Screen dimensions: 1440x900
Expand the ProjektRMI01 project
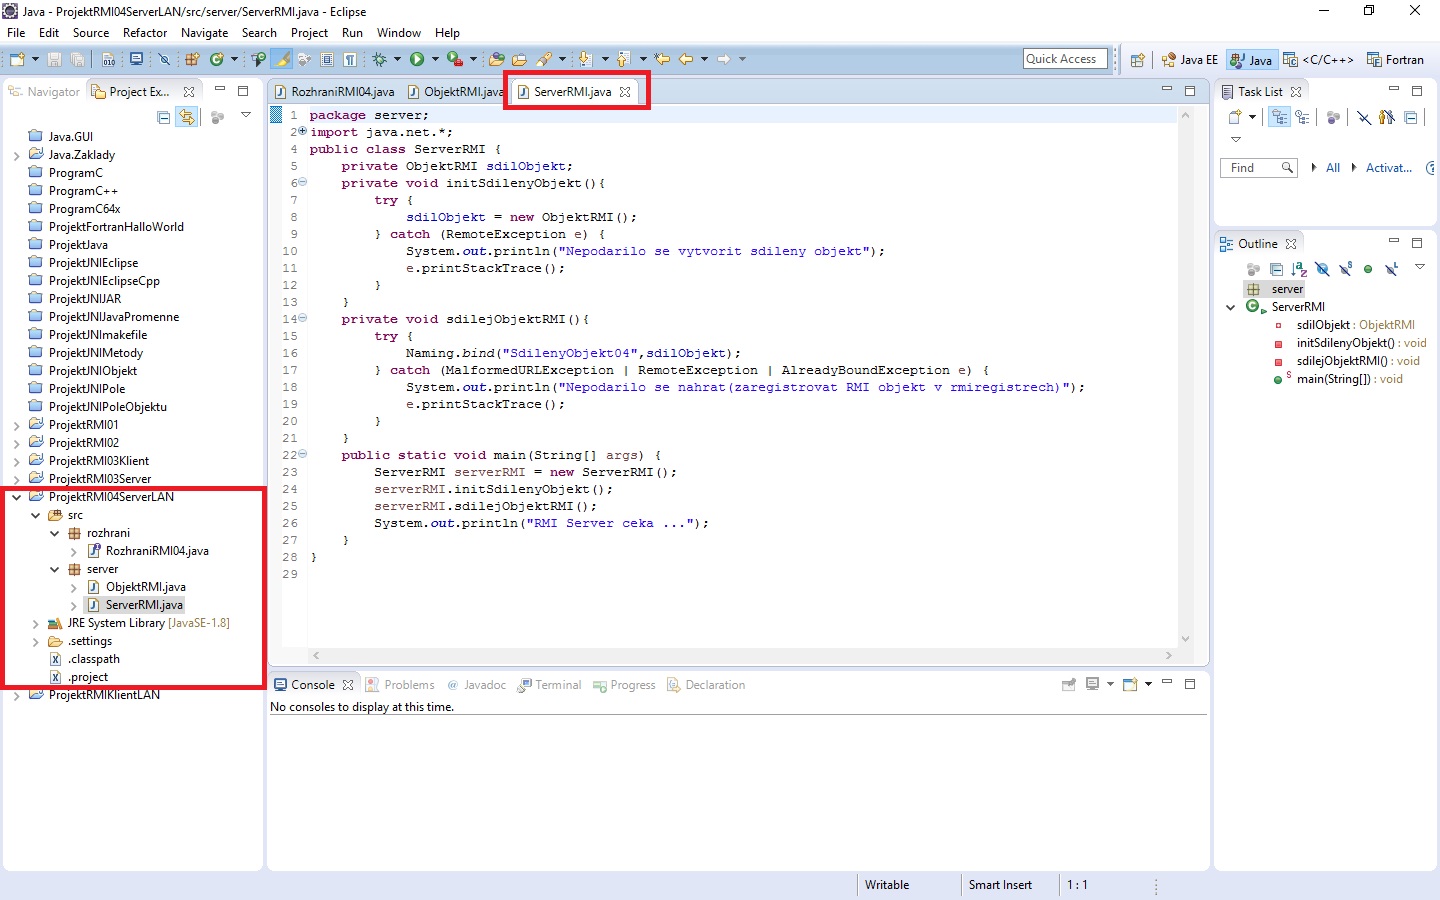19,424
